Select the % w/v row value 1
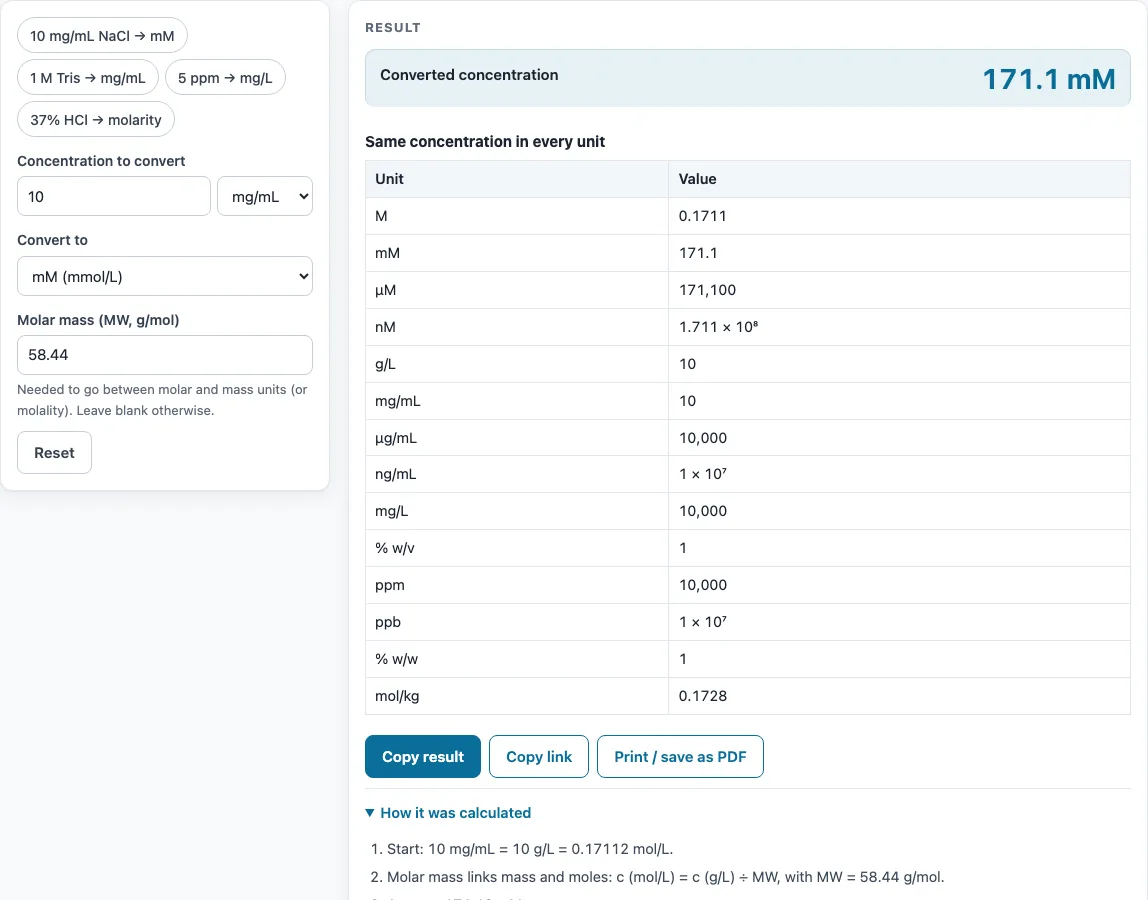This screenshot has height=900, width=1148. tap(683, 548)
